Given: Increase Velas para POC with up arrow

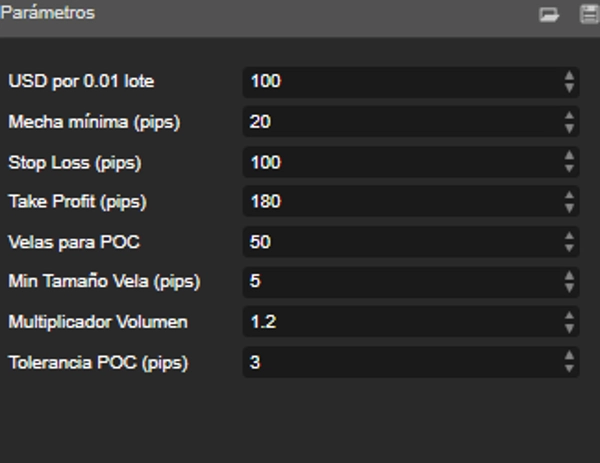Looking at the screenshot, I should pos(569,236).
